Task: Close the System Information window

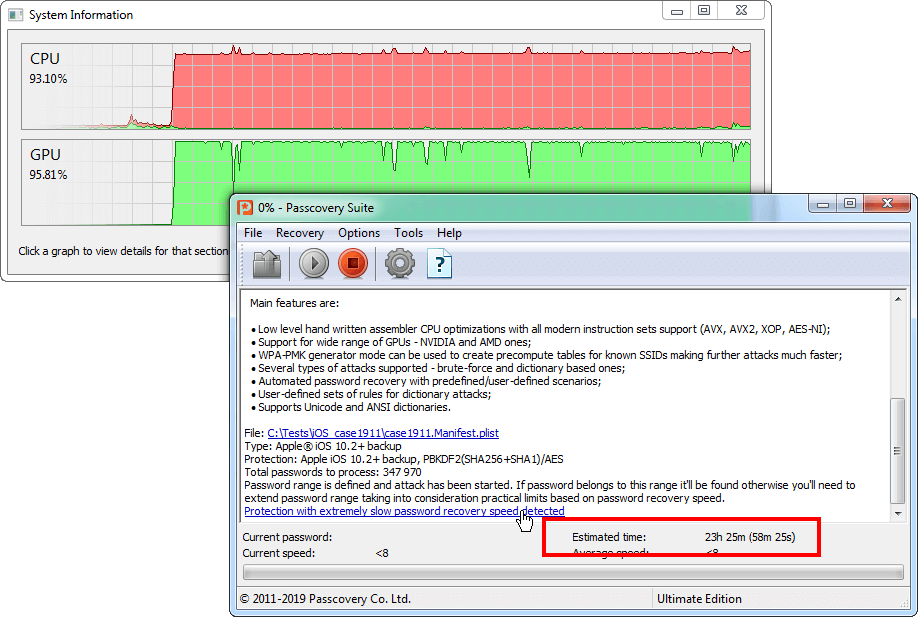Action: click(x=741, y=11)
